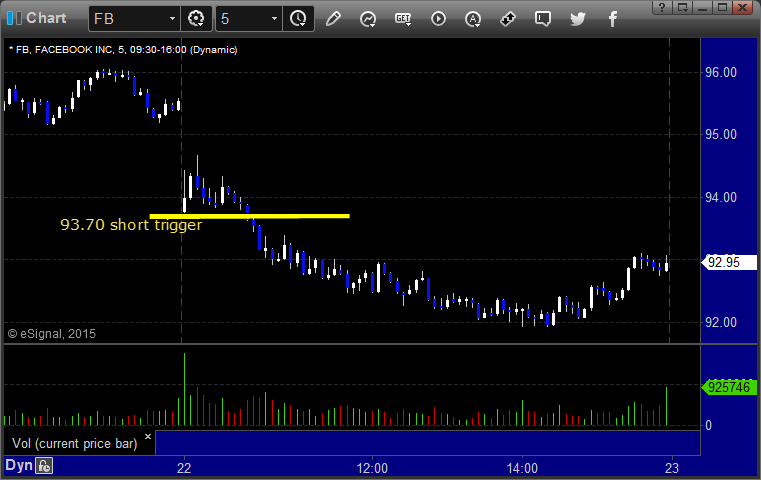Open the studies chart-line icon menu
The height and width of the screenshot is (480, 761).
(368, 19)
